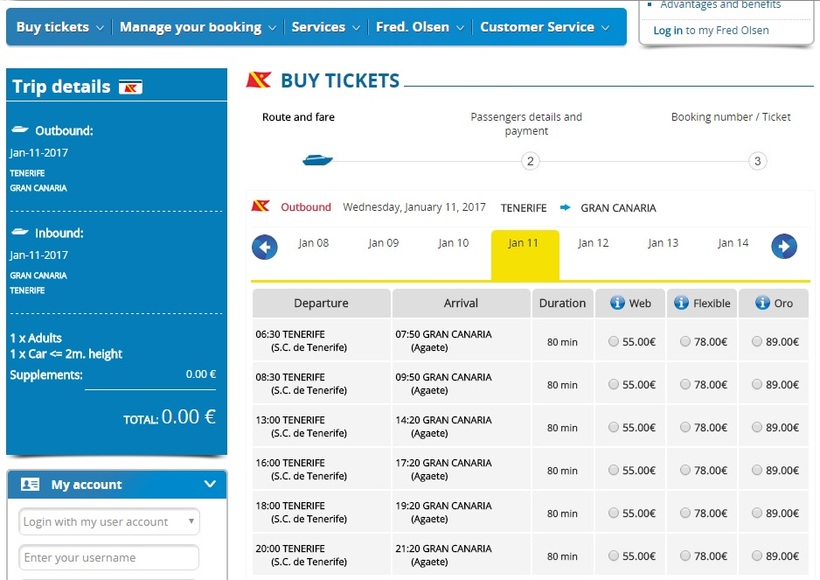Click the My account card icon
Viewport: 820px width, 580px height.
point(30,484)
